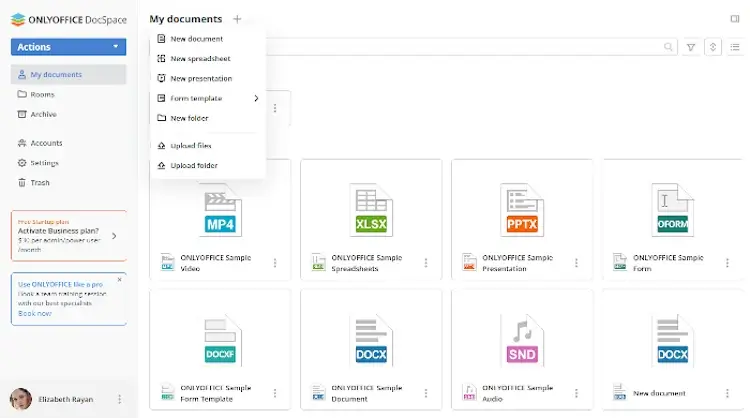Click the New folder icon

point(161,118)
